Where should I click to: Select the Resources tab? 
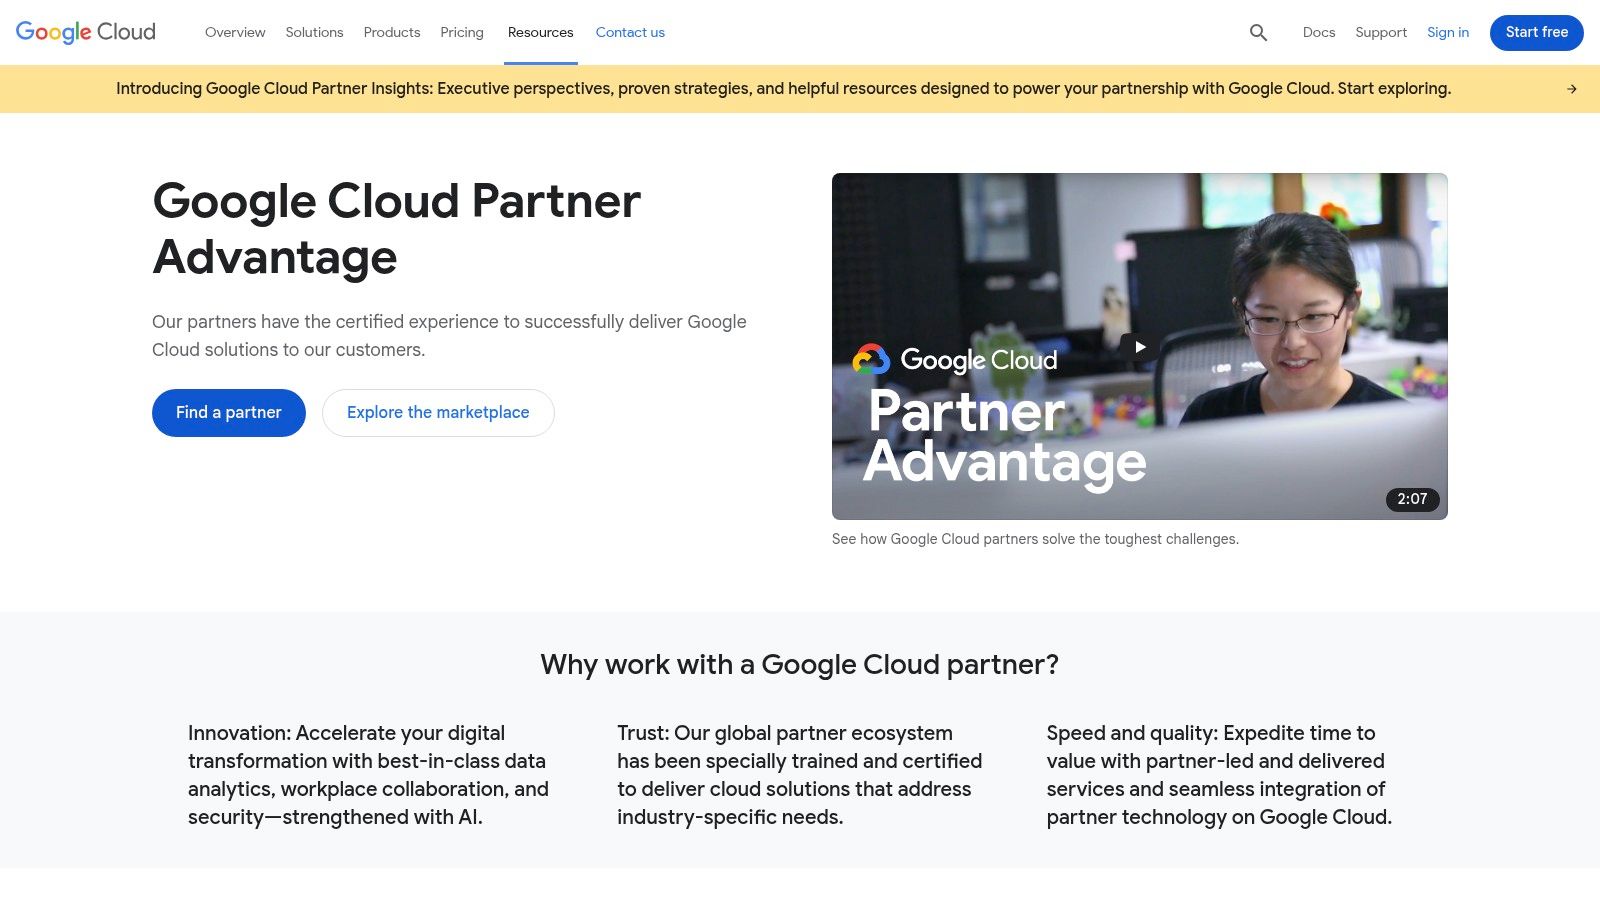coord(540,32)
